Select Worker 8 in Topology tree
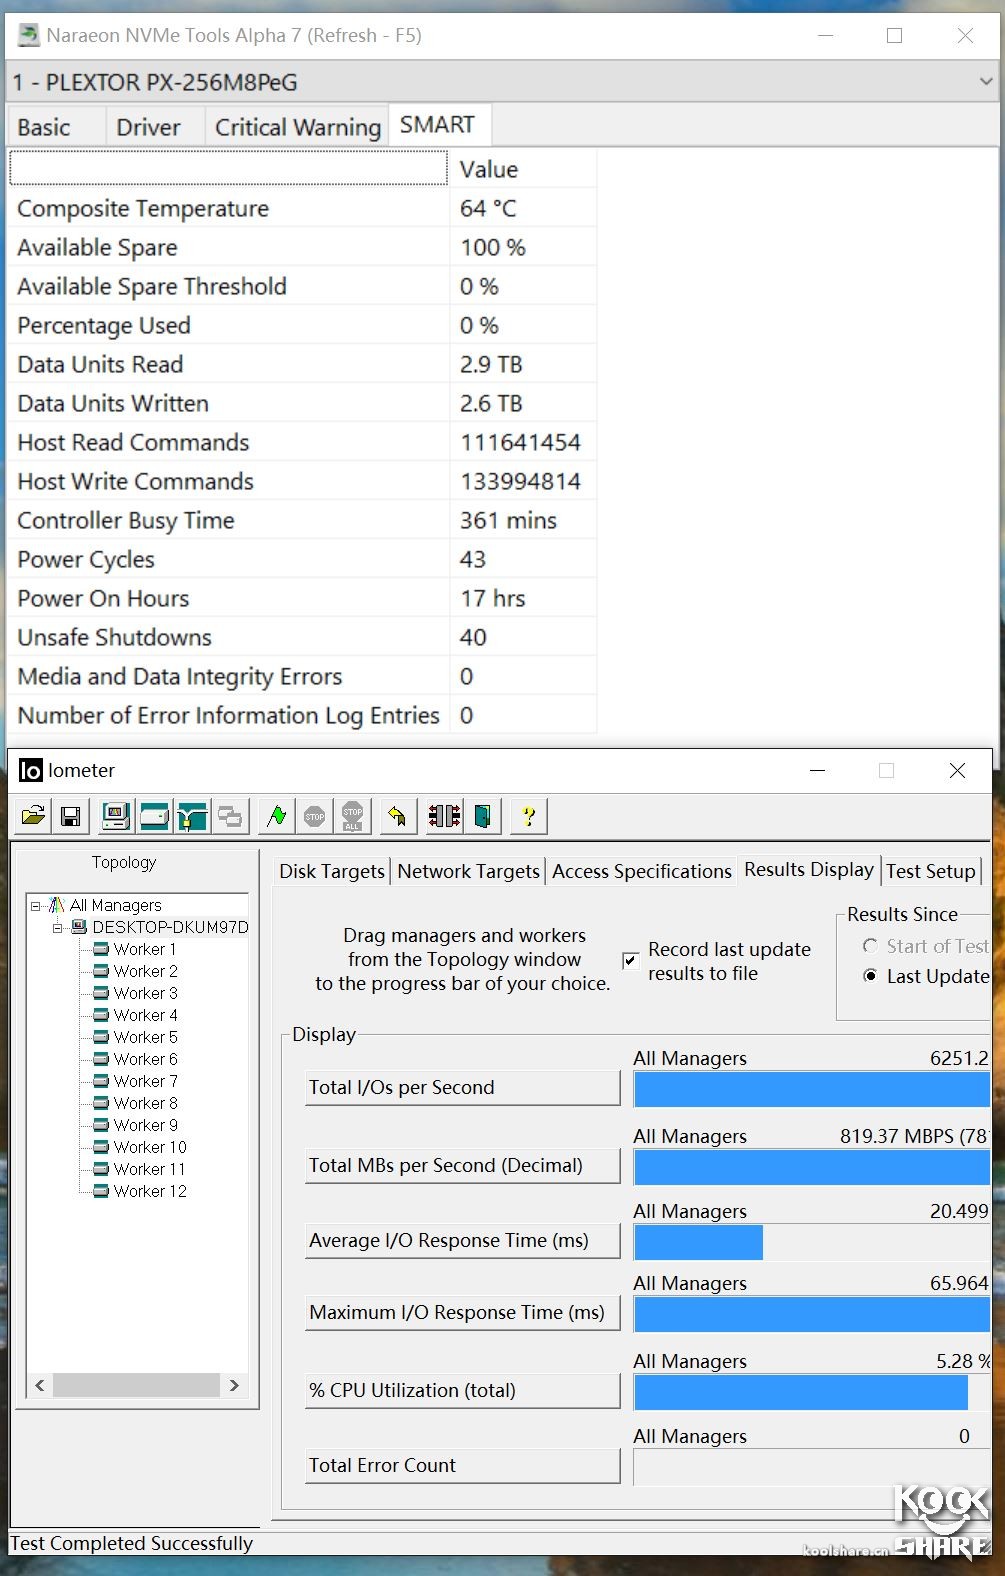This screenshot has height=1576, width=1005. [x=145, y=1103]
